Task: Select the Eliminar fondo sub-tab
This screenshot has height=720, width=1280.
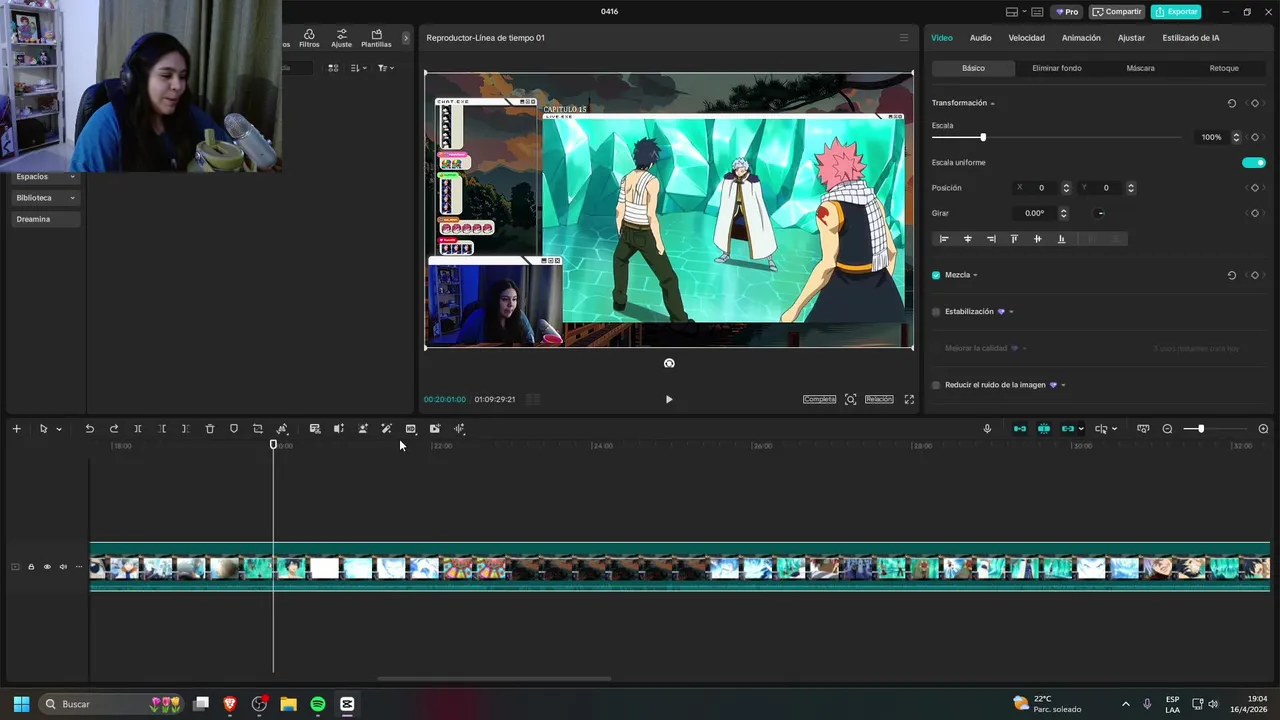Action: coord(1057,68)
